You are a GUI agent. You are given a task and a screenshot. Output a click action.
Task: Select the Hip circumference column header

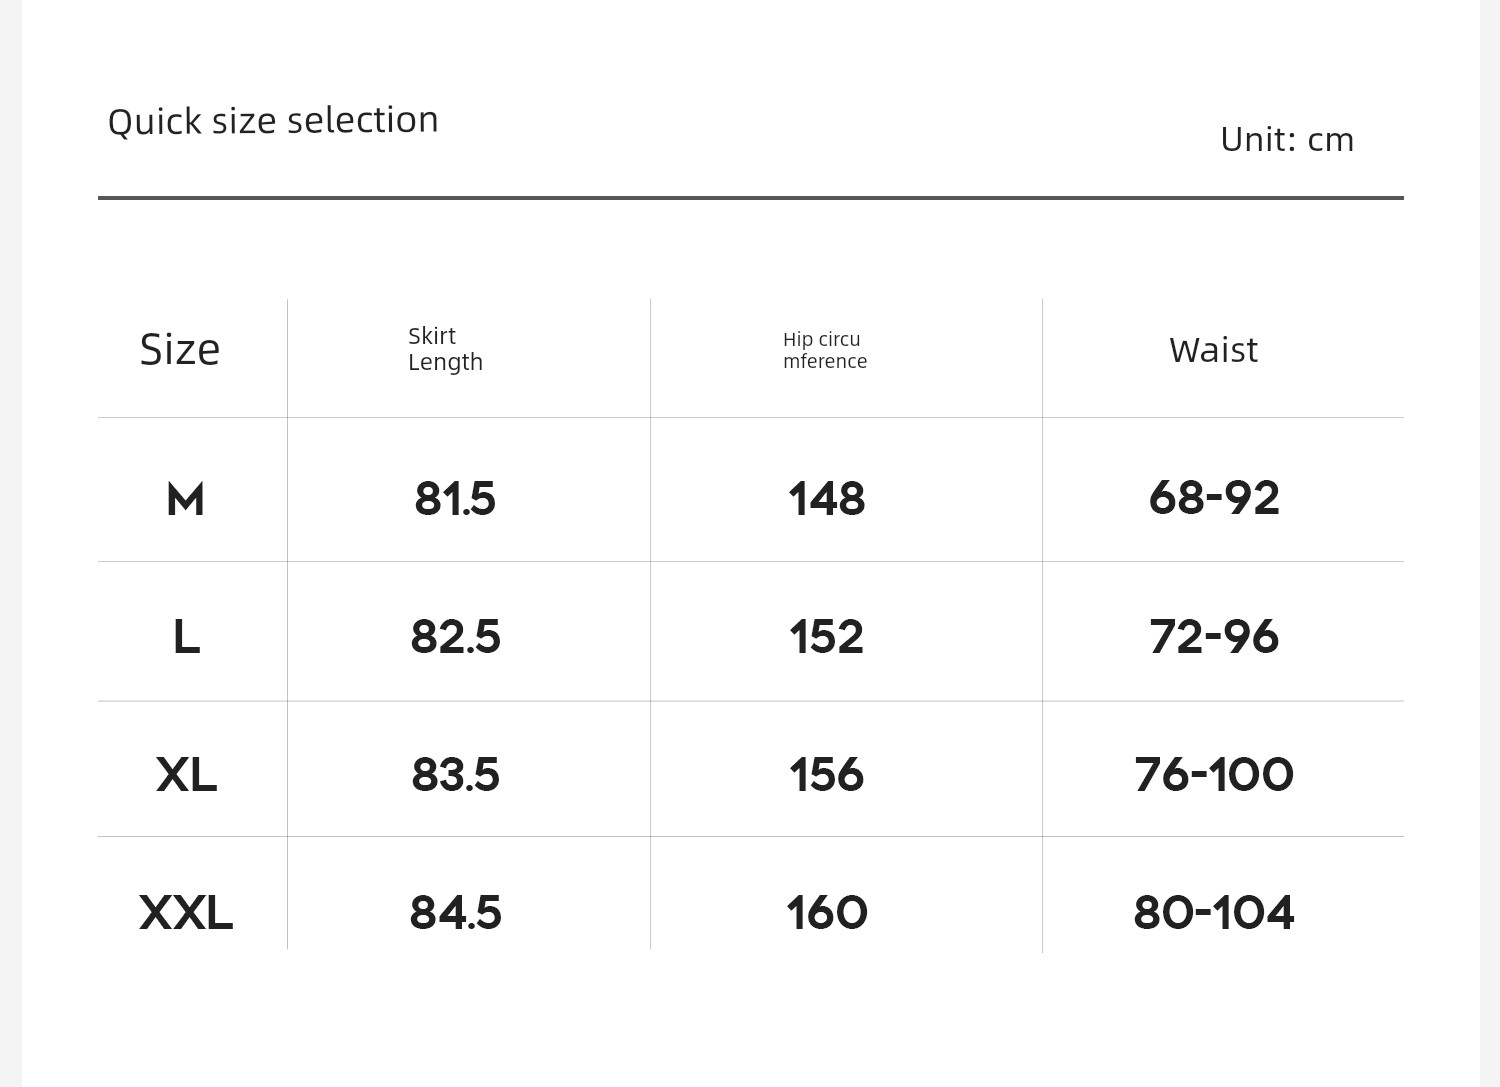tap(825, 350)
